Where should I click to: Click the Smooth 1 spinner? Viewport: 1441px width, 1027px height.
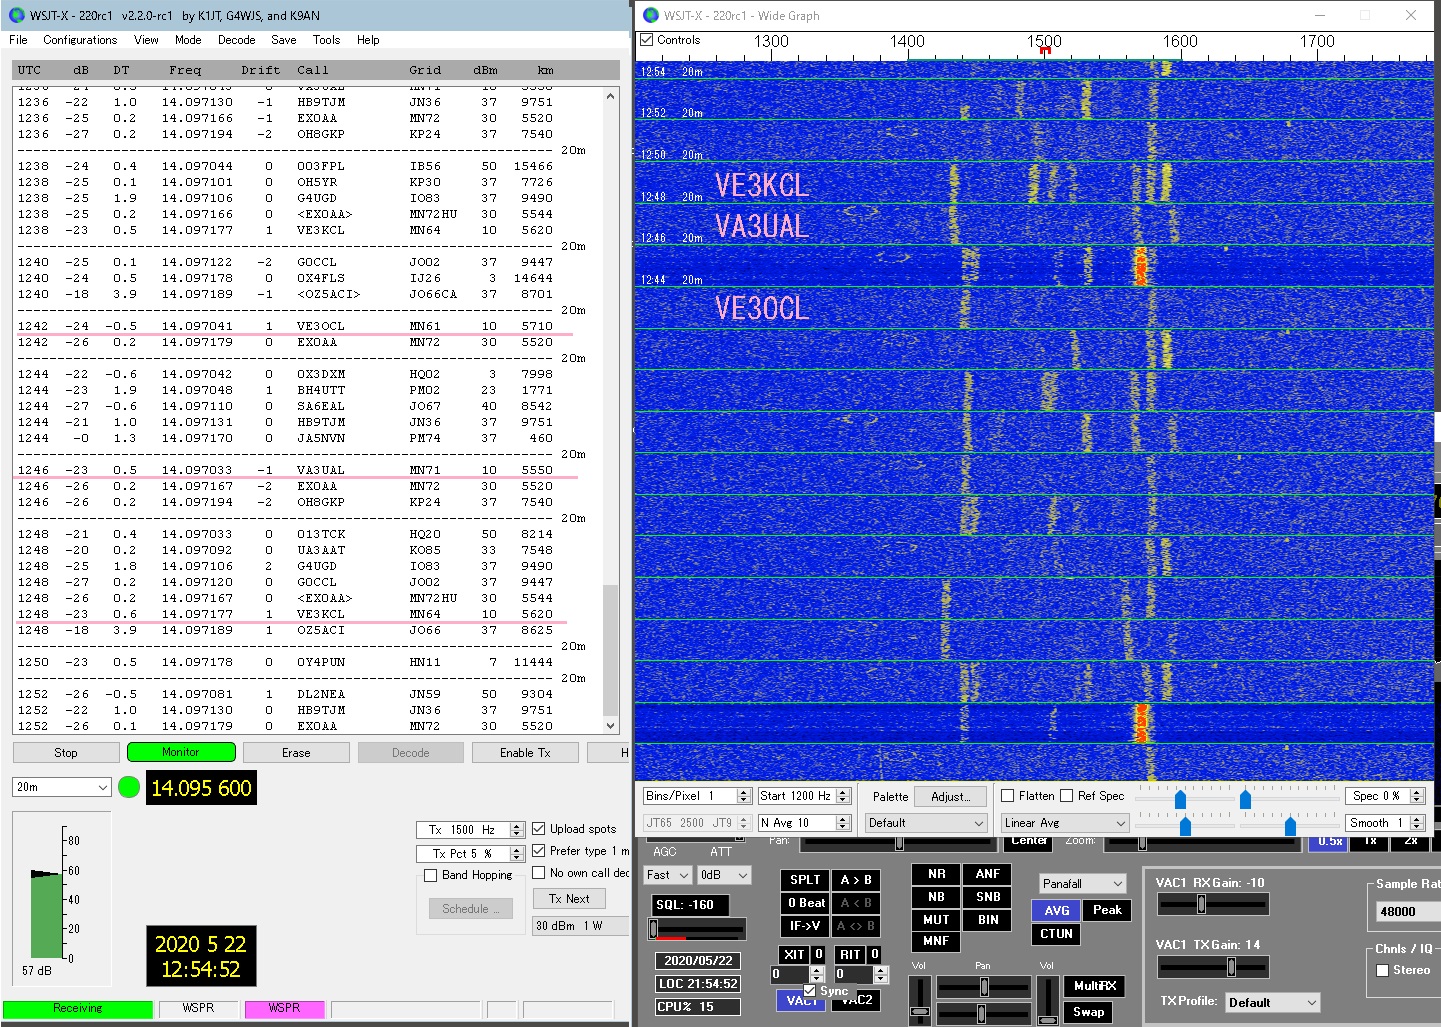pyautogui.click(x=1385, y=823)
